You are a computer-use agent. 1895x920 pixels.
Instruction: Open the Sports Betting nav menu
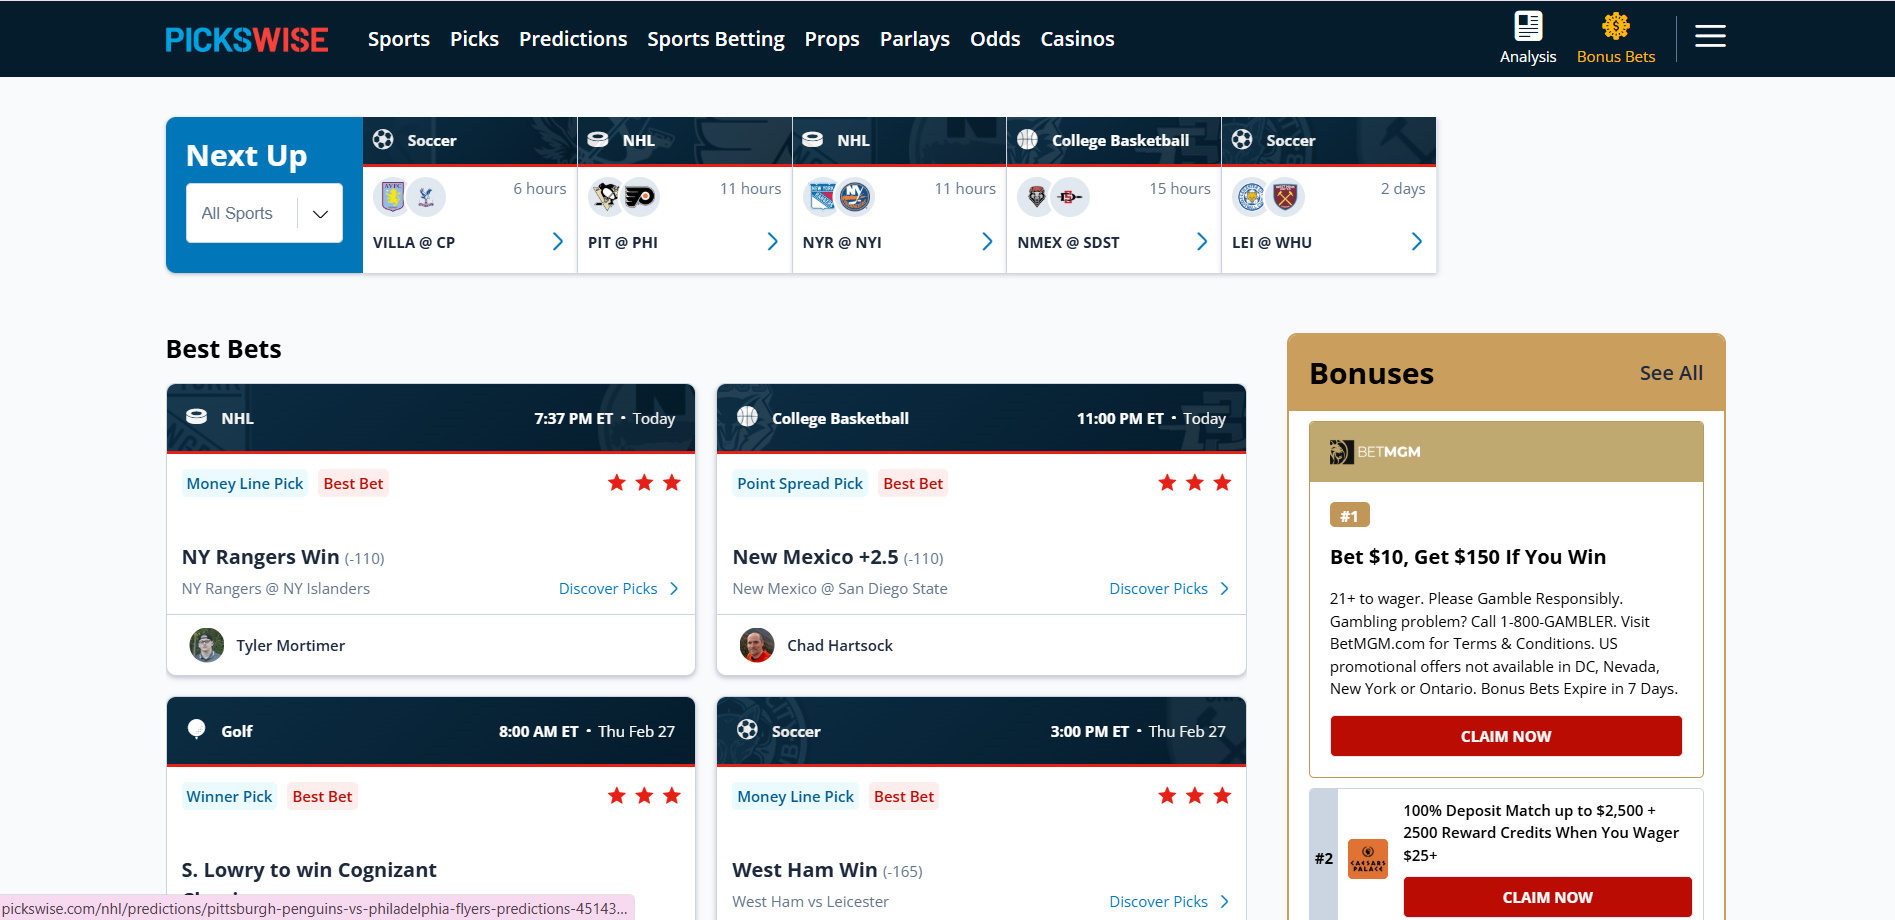click(x=716, y=39)
